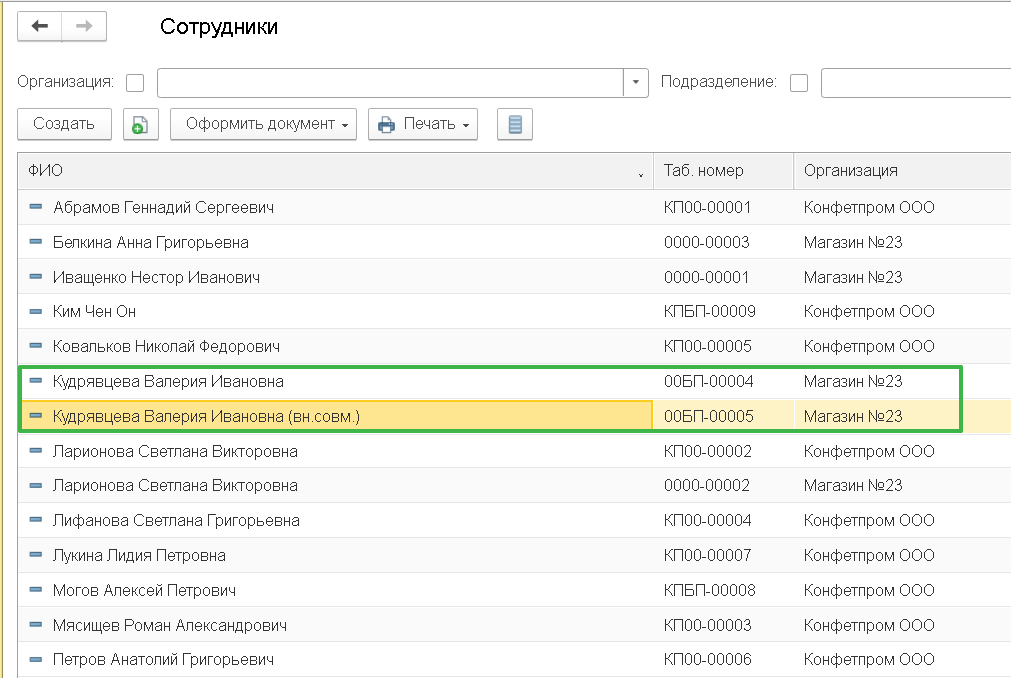This screenshot has width=1011, height=678.
Task: Enable the Подразделение filter checkbox
Action: [x=799, y=82]
